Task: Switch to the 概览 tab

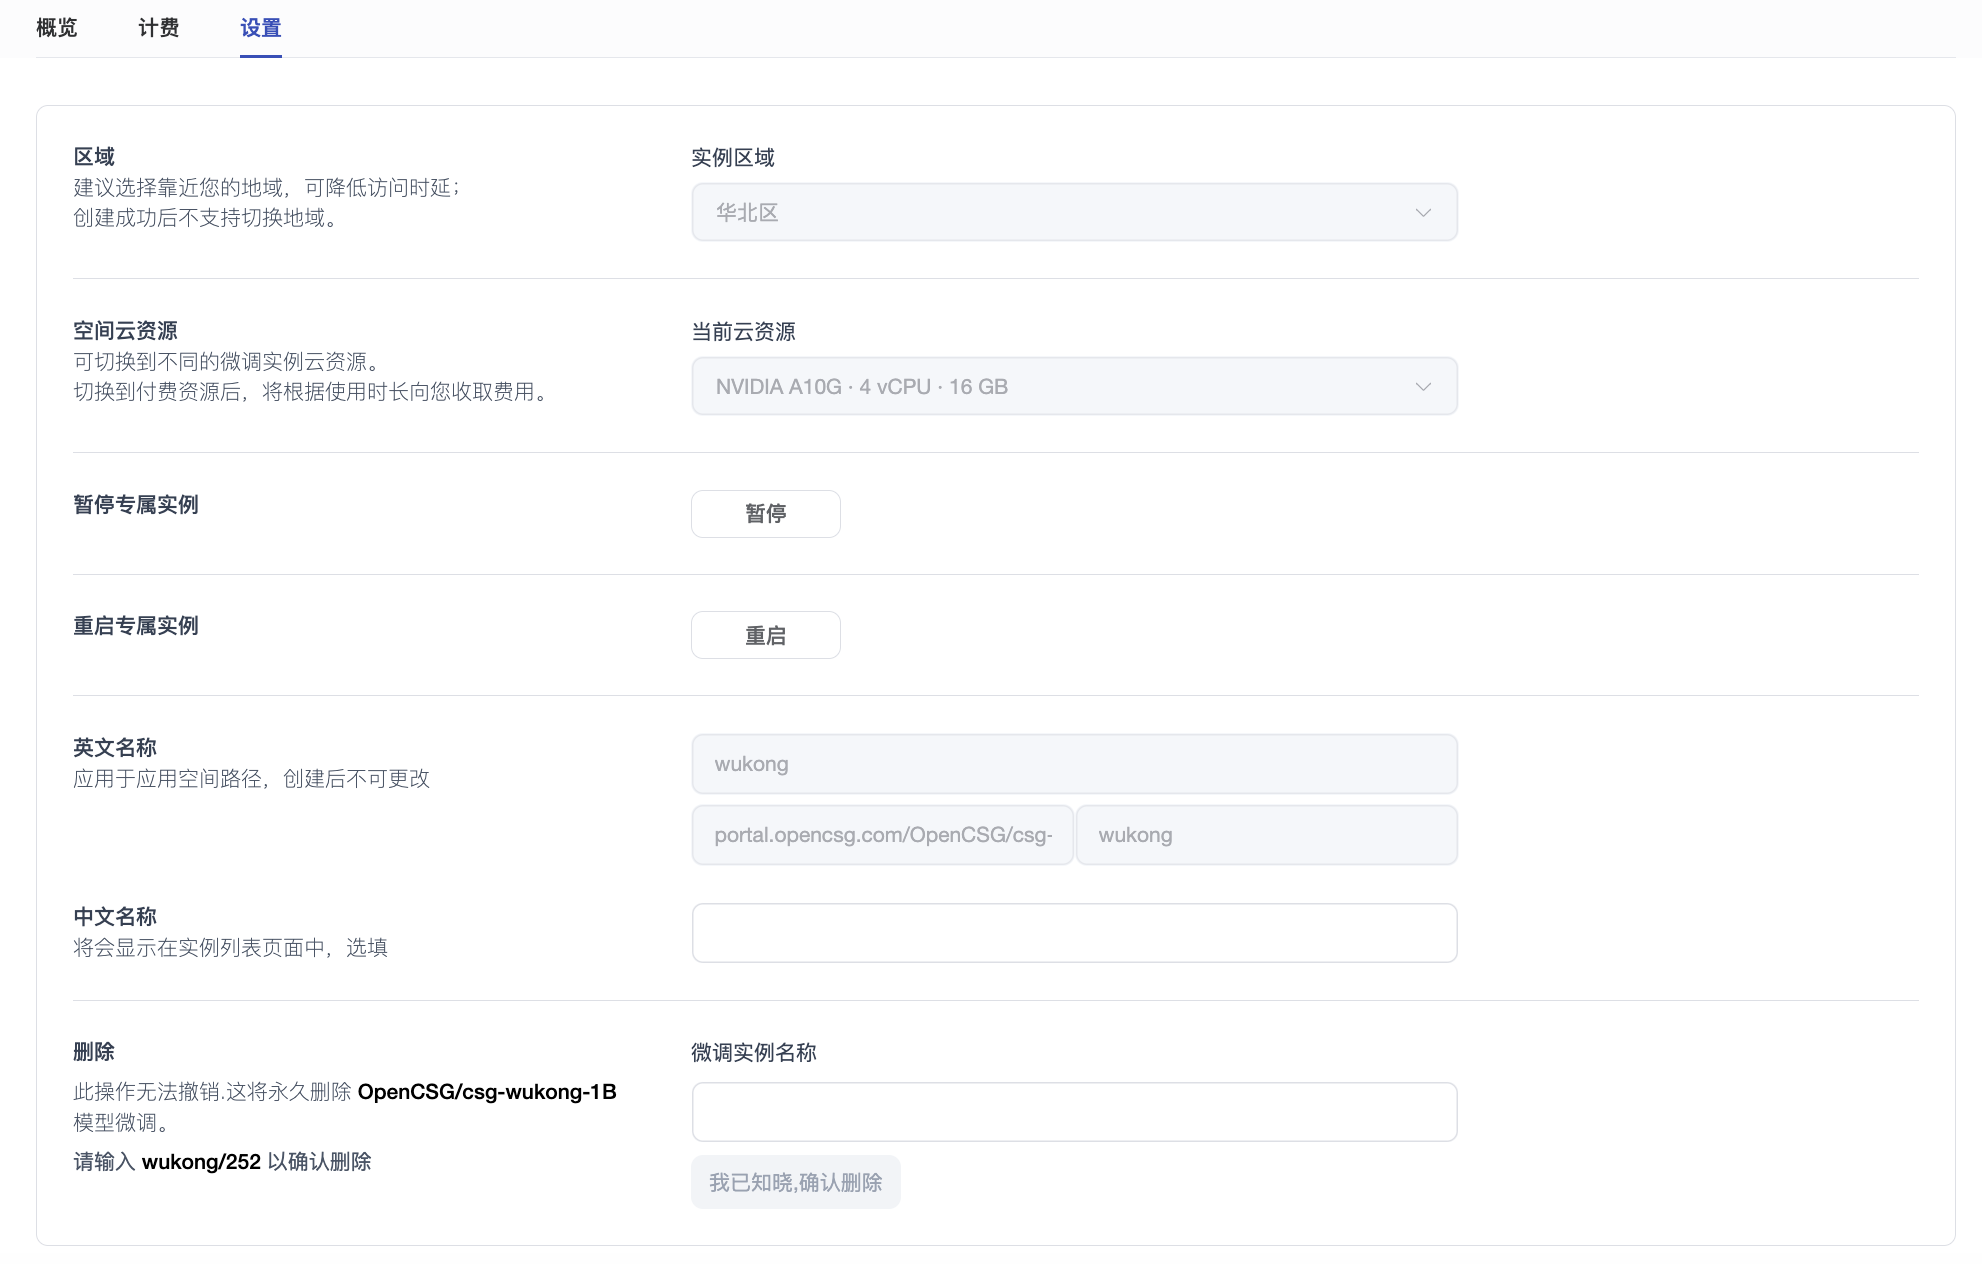Action: 56,28
